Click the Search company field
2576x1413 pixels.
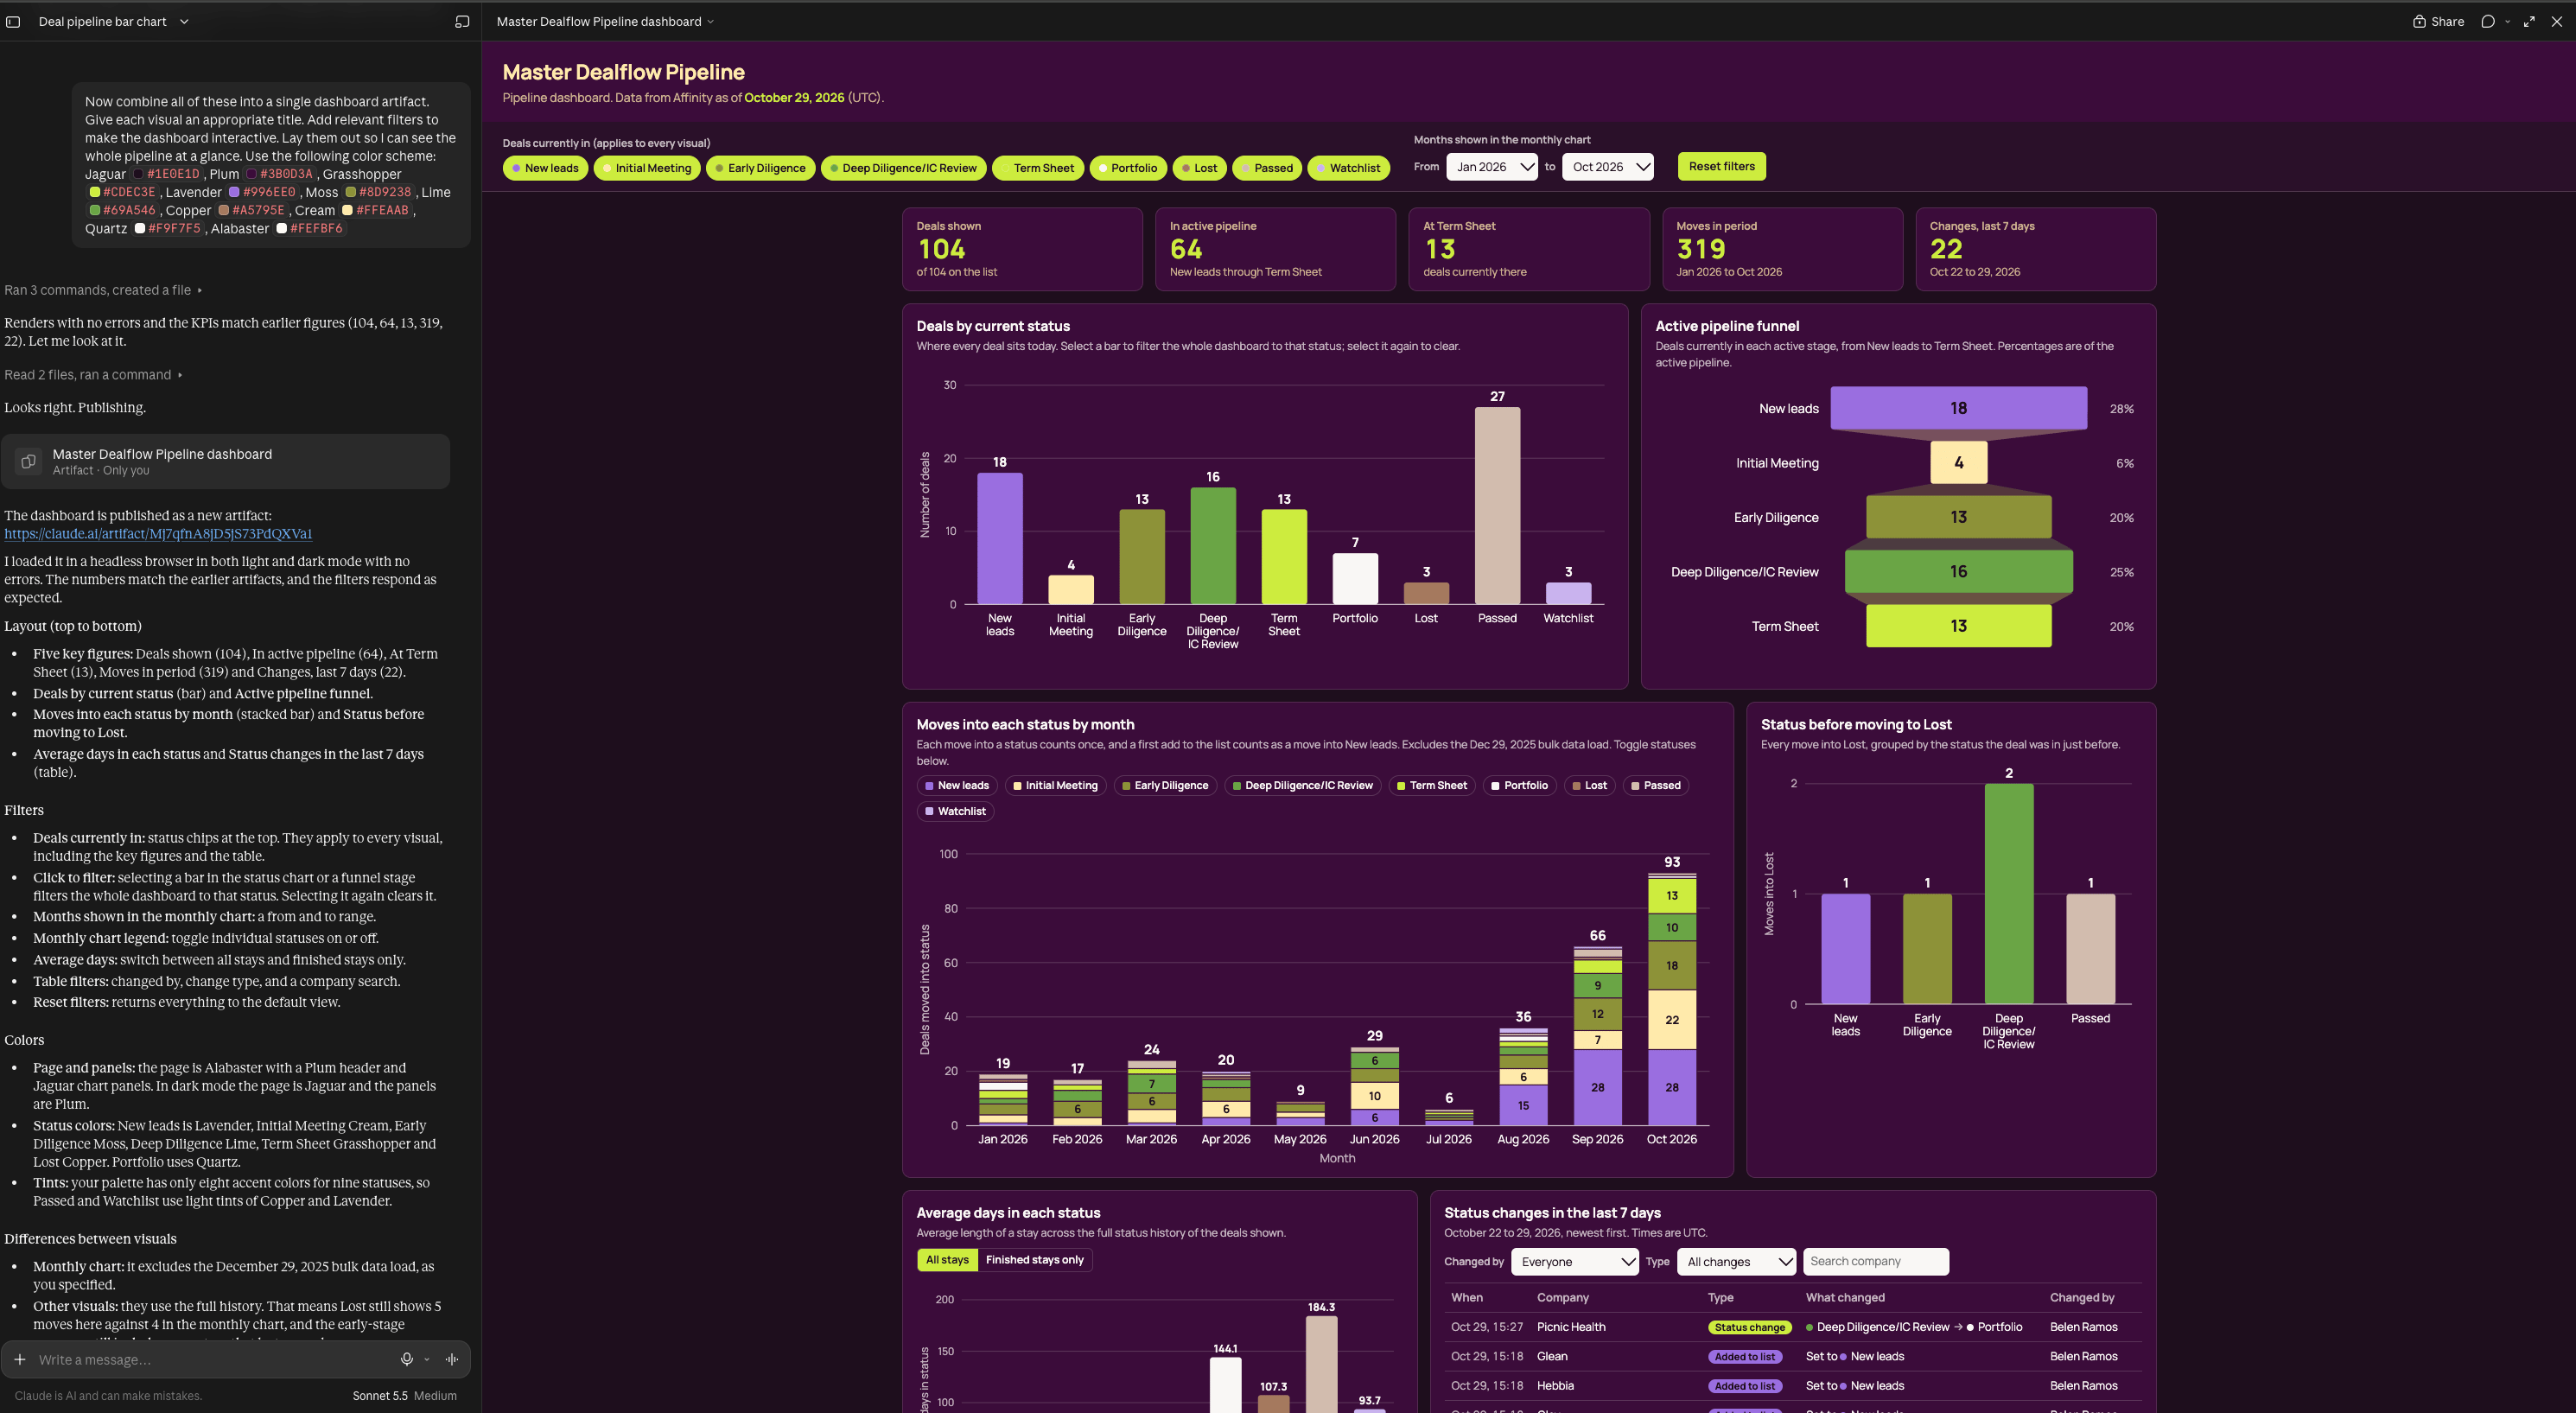[x=1875, y=1262]
